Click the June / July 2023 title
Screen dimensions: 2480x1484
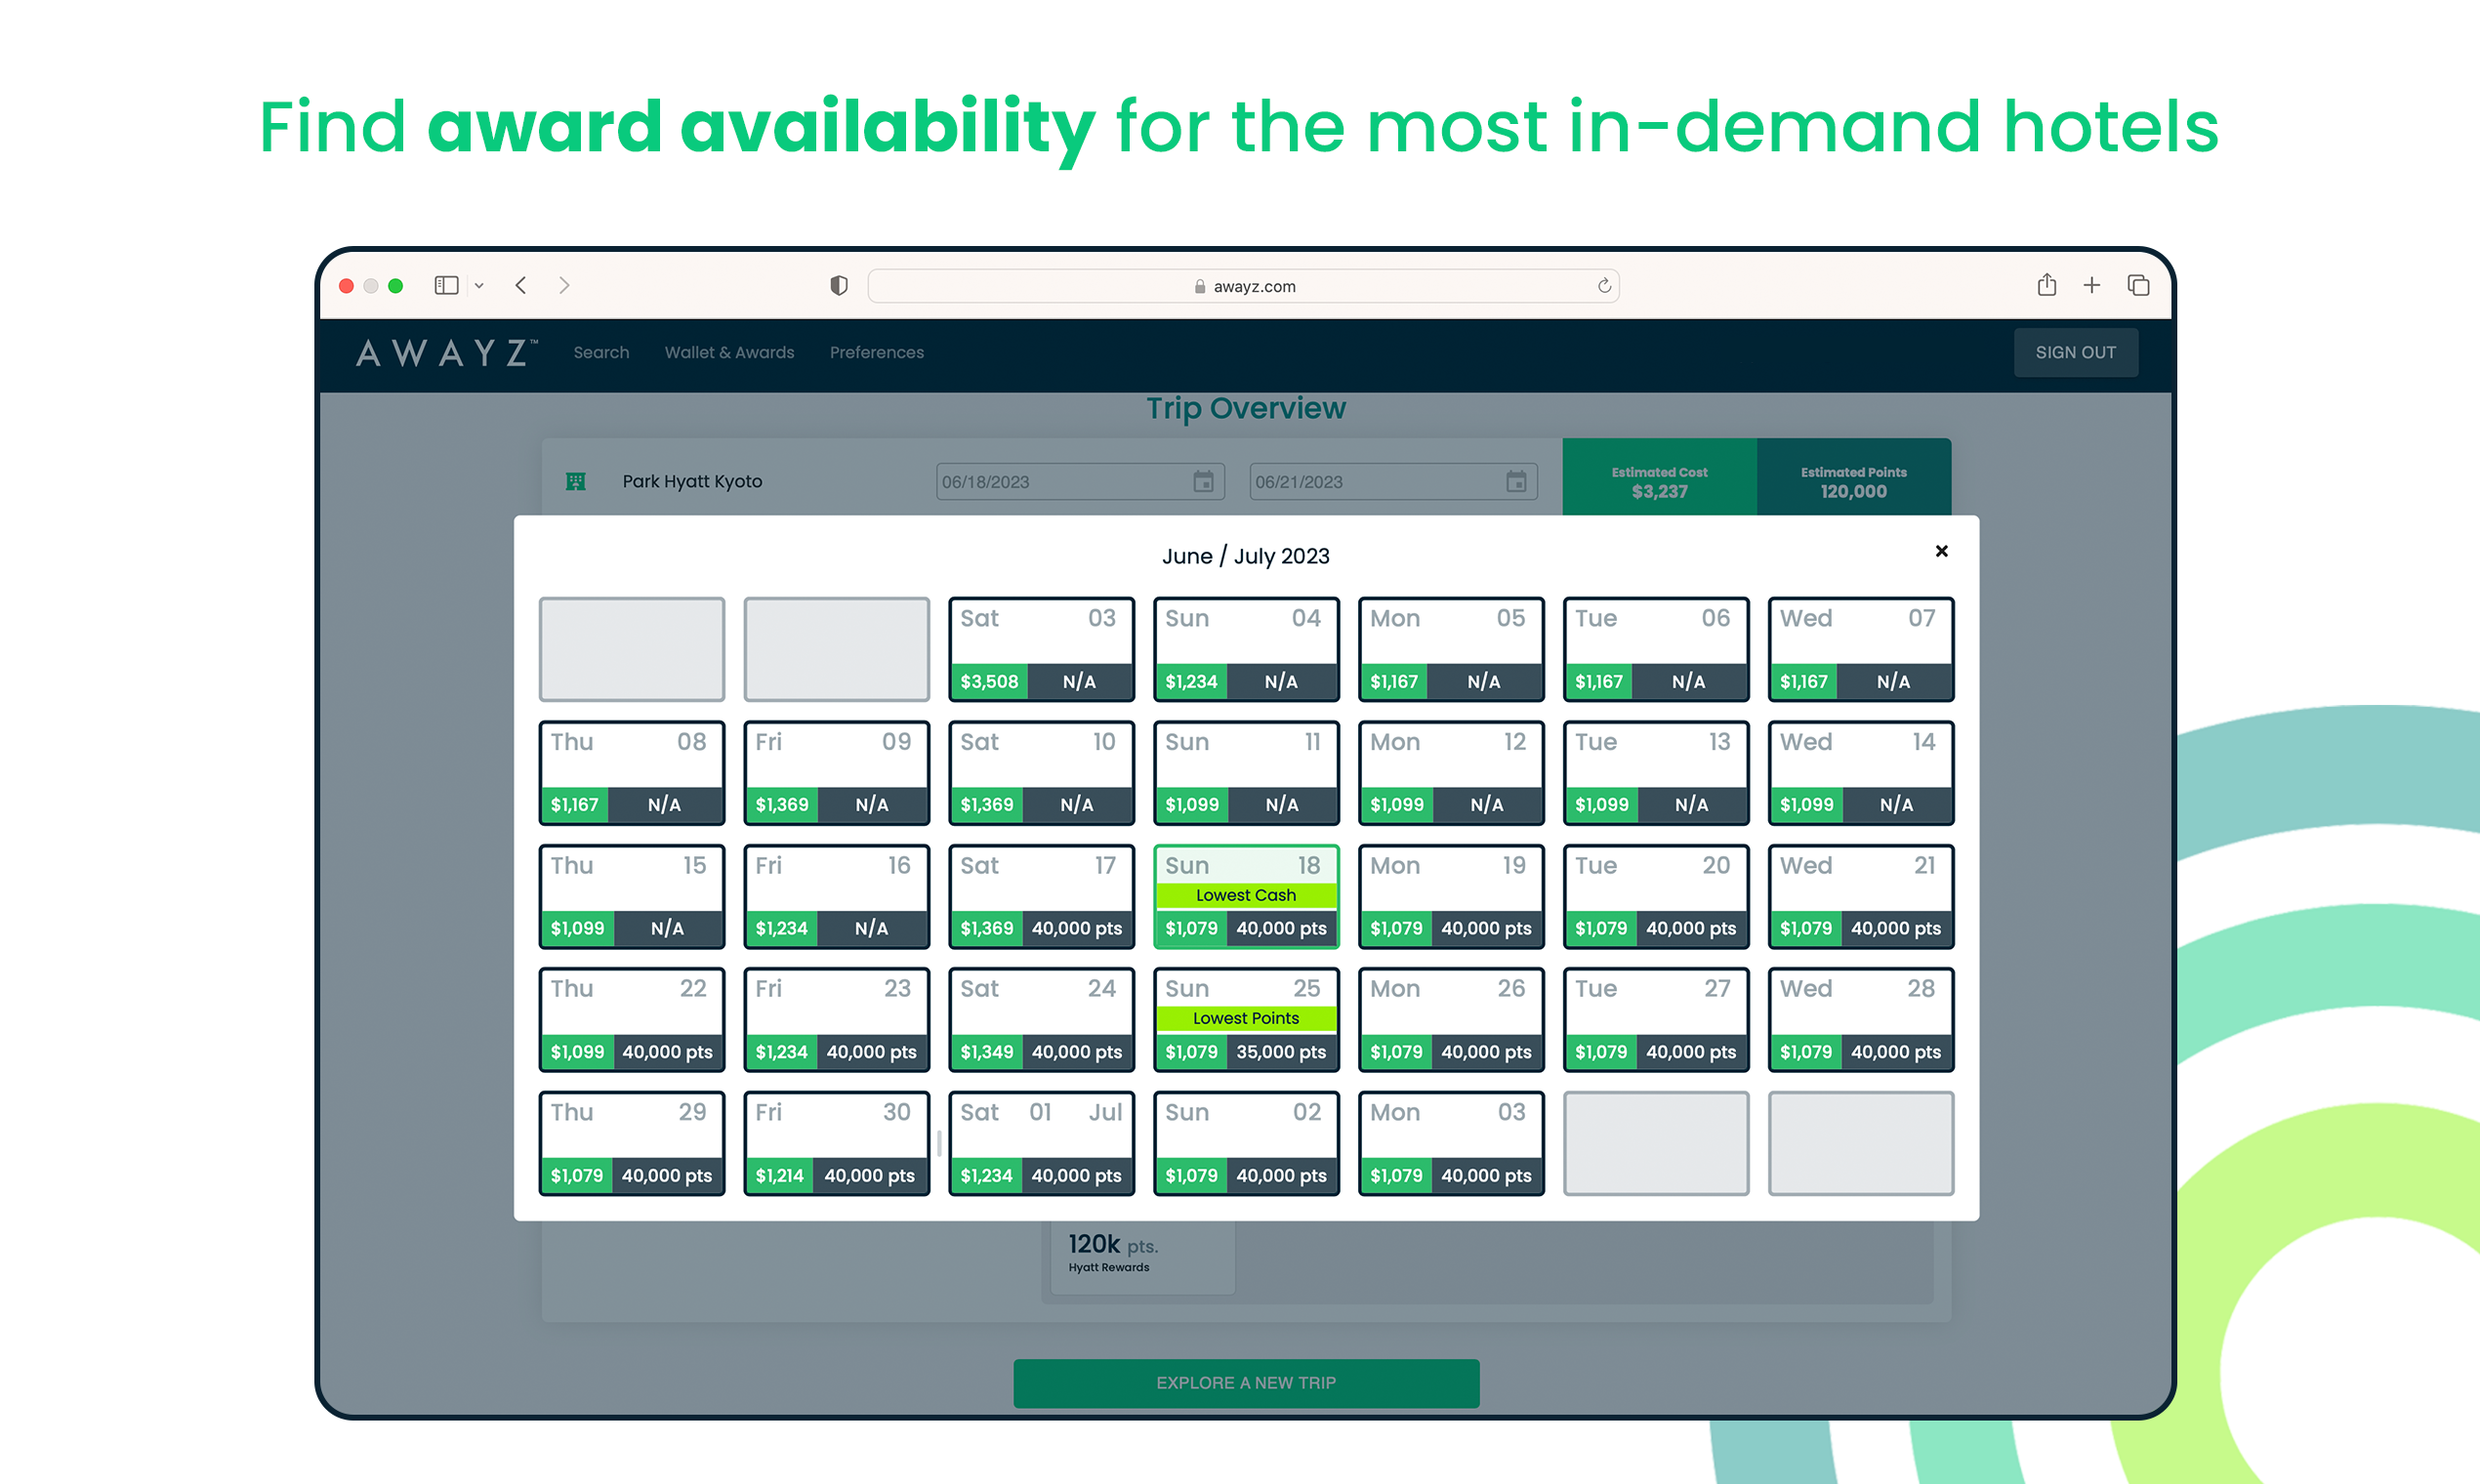click(x=1246, y=556)
